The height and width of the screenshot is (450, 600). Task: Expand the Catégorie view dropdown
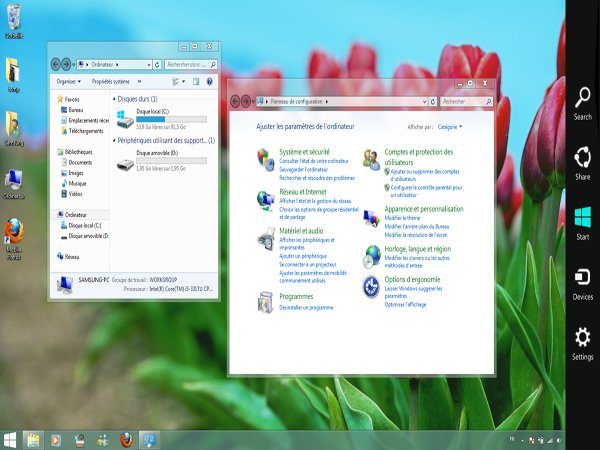(450, 127)
